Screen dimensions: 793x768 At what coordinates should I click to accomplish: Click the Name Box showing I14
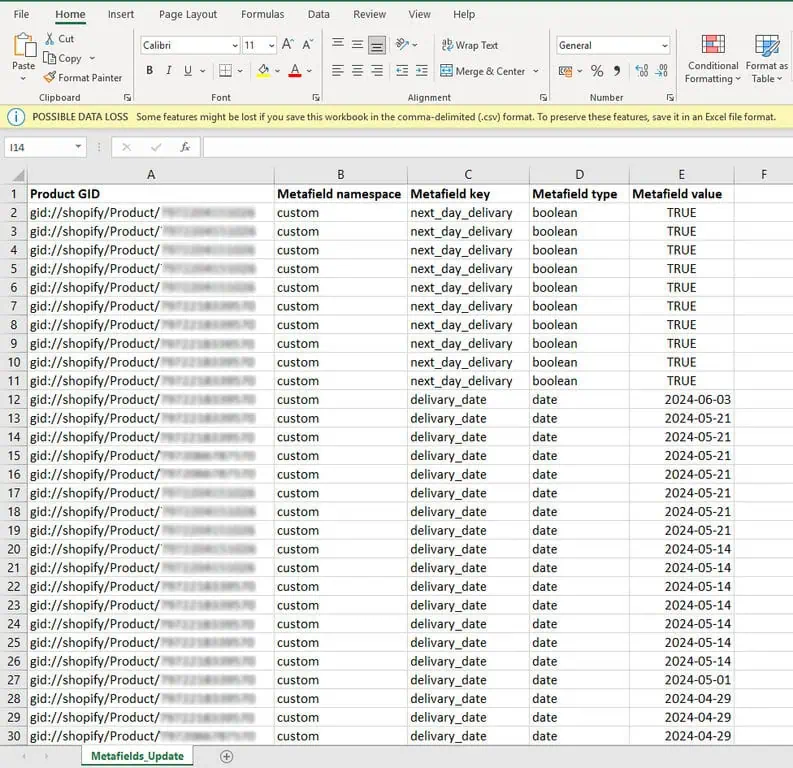[x=38, y=147]
